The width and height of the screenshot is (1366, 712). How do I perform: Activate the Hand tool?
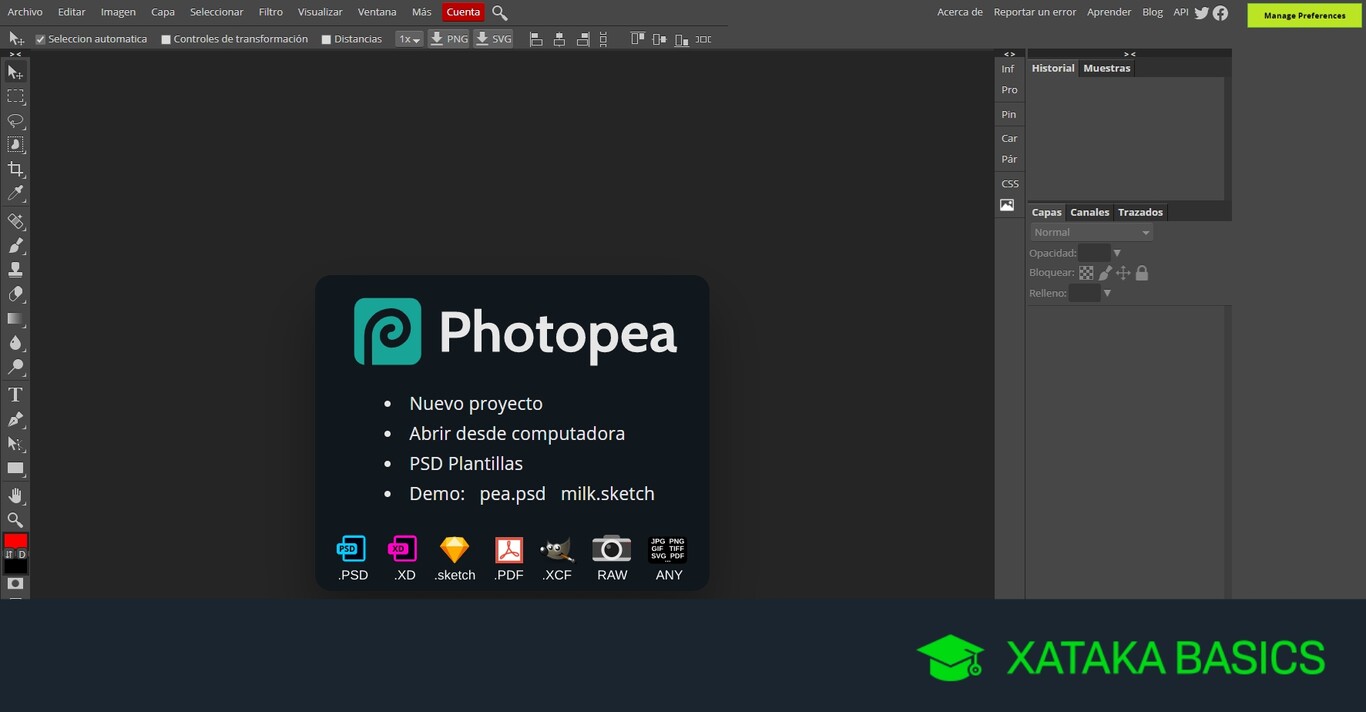point(15,496)
